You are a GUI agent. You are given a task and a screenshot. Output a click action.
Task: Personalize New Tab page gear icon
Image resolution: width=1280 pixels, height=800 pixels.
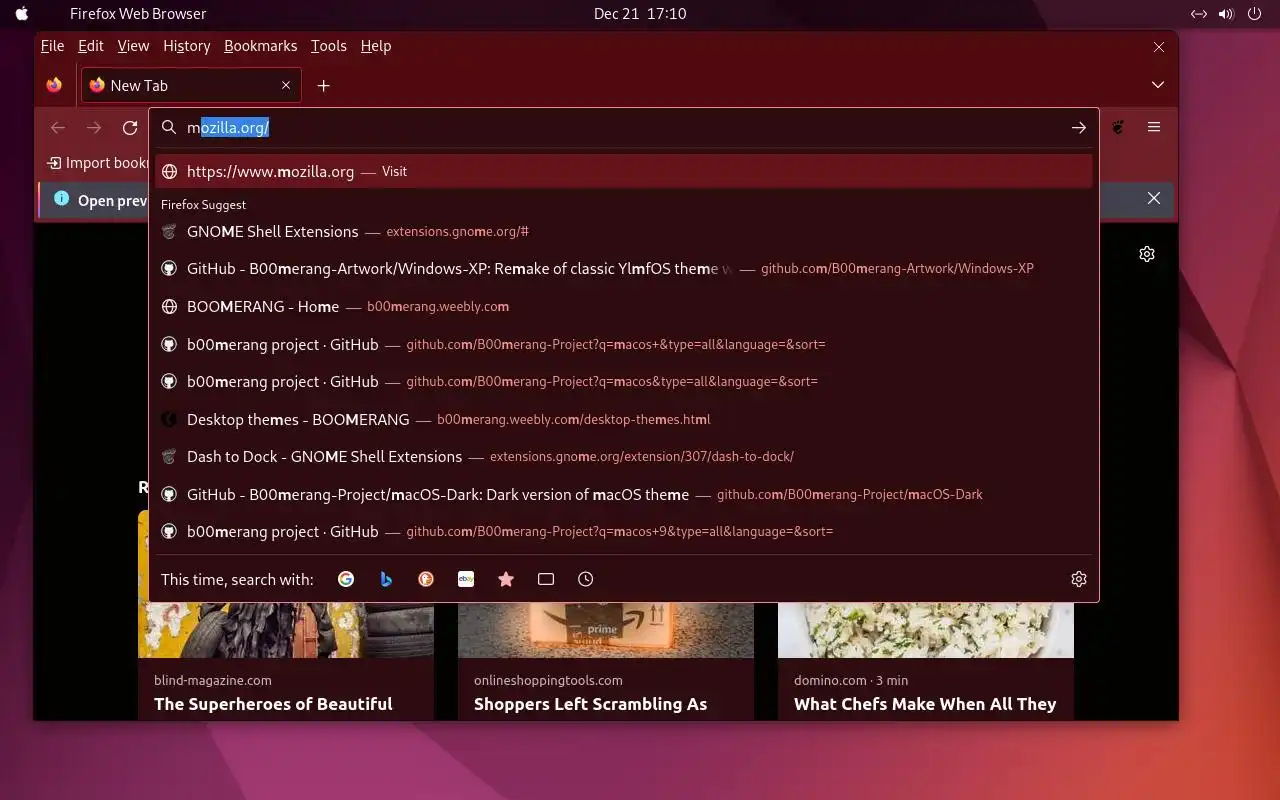click(1147, 254)
